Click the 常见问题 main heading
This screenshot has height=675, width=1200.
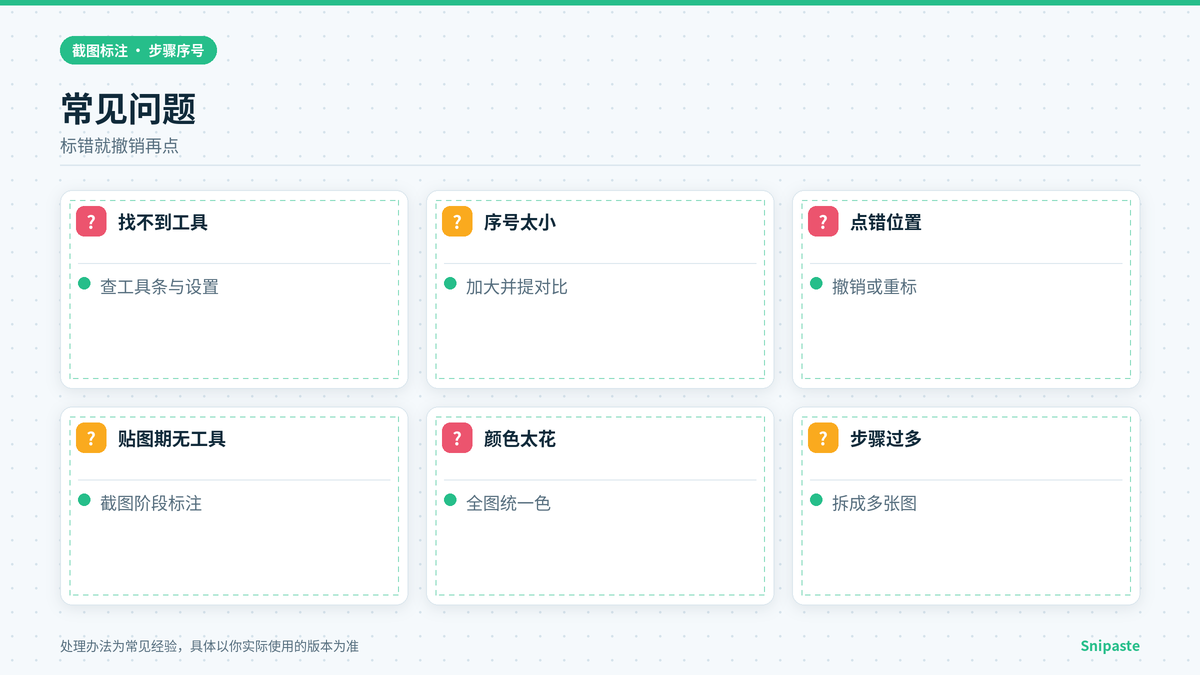tap(128, 109)
